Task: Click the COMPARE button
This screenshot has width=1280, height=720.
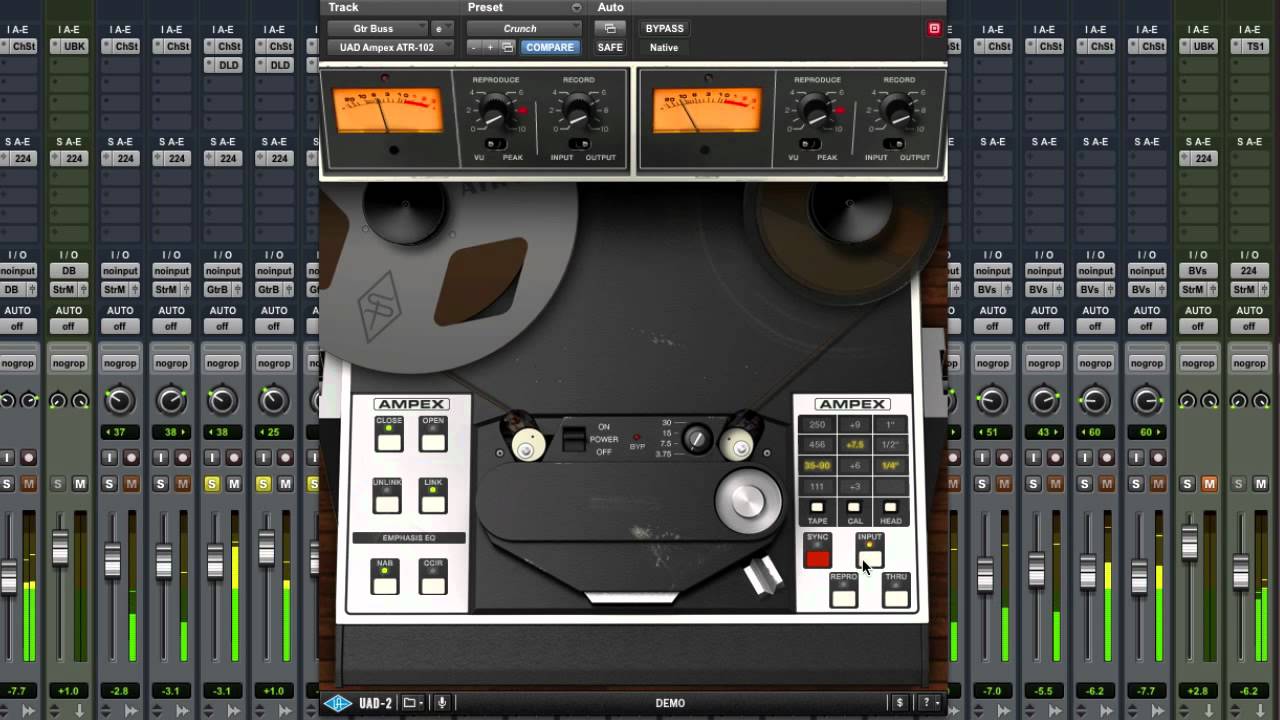Action: (550, 47)
